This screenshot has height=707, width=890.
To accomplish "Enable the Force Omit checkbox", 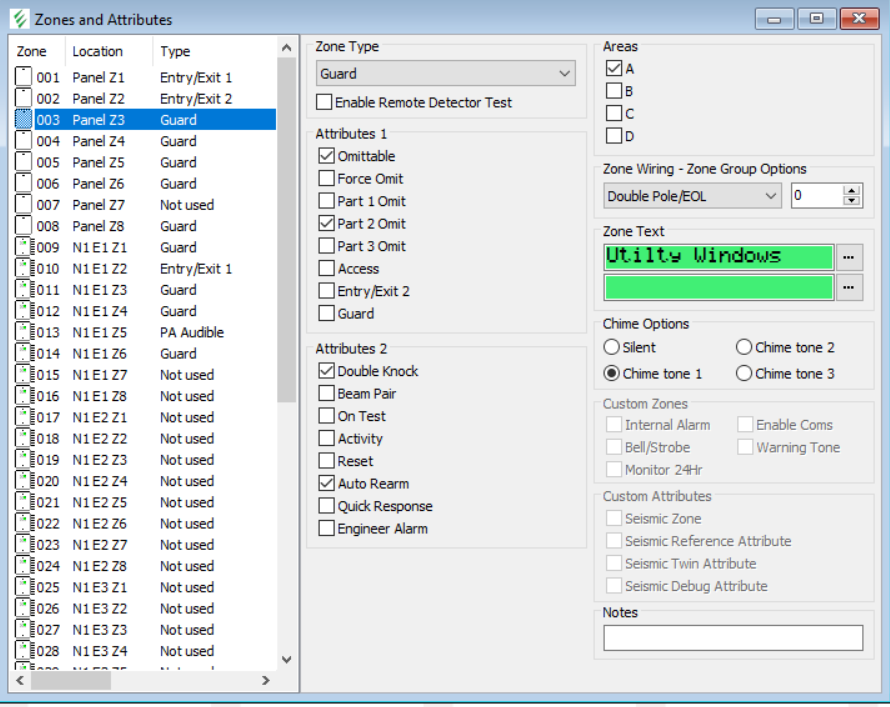I will tap(327, 179).
